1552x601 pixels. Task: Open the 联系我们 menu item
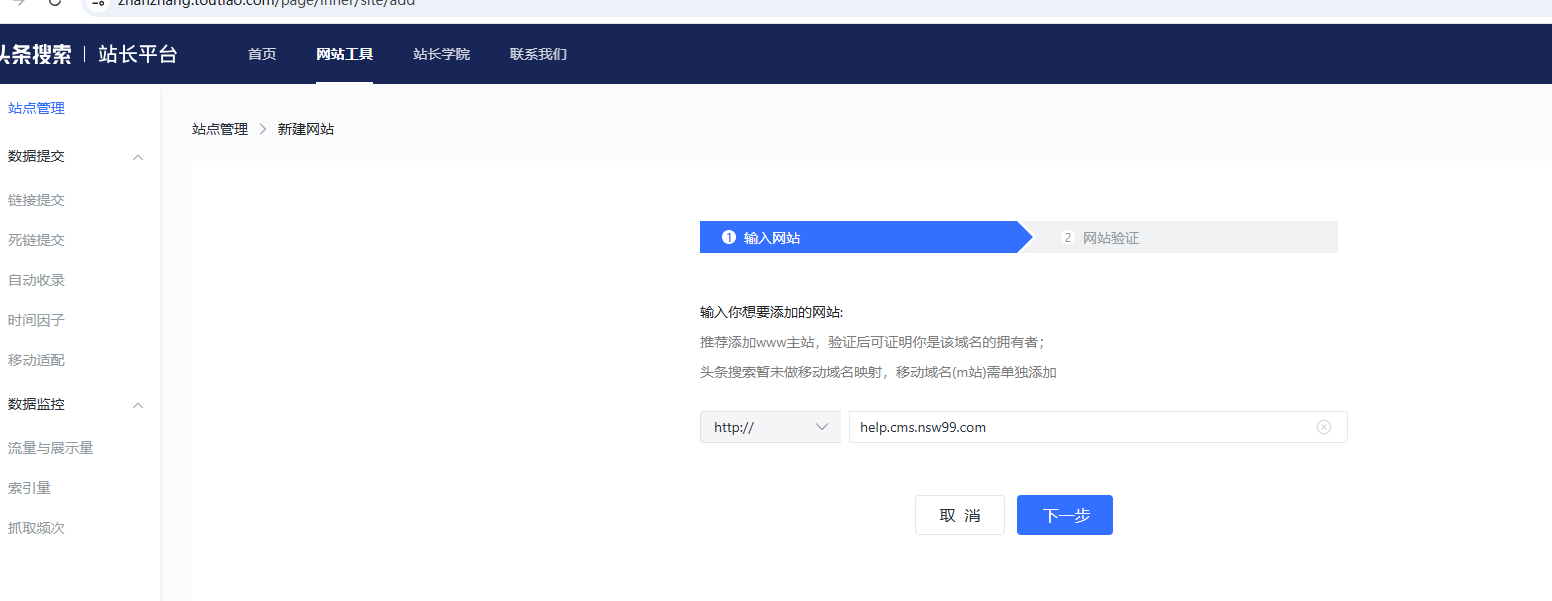tap(538, 54)
